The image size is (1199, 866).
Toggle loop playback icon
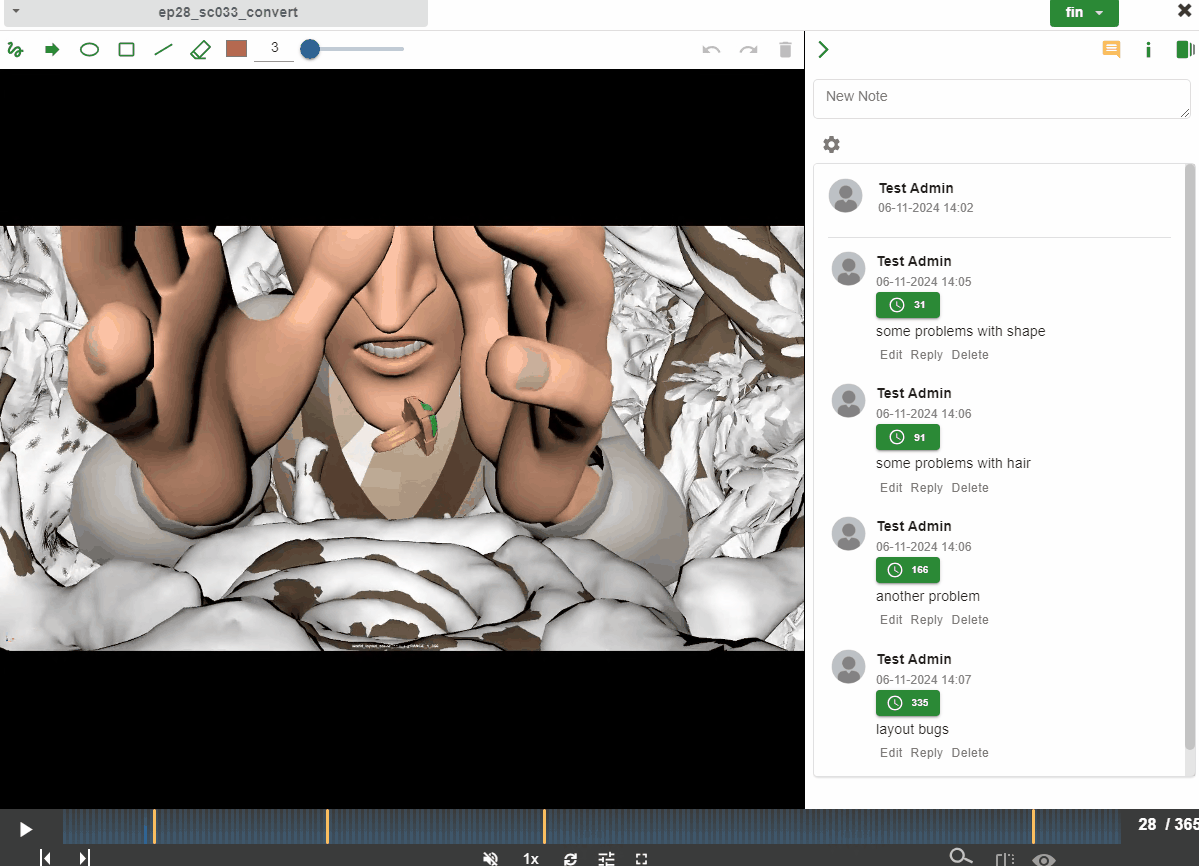point(570,858)
